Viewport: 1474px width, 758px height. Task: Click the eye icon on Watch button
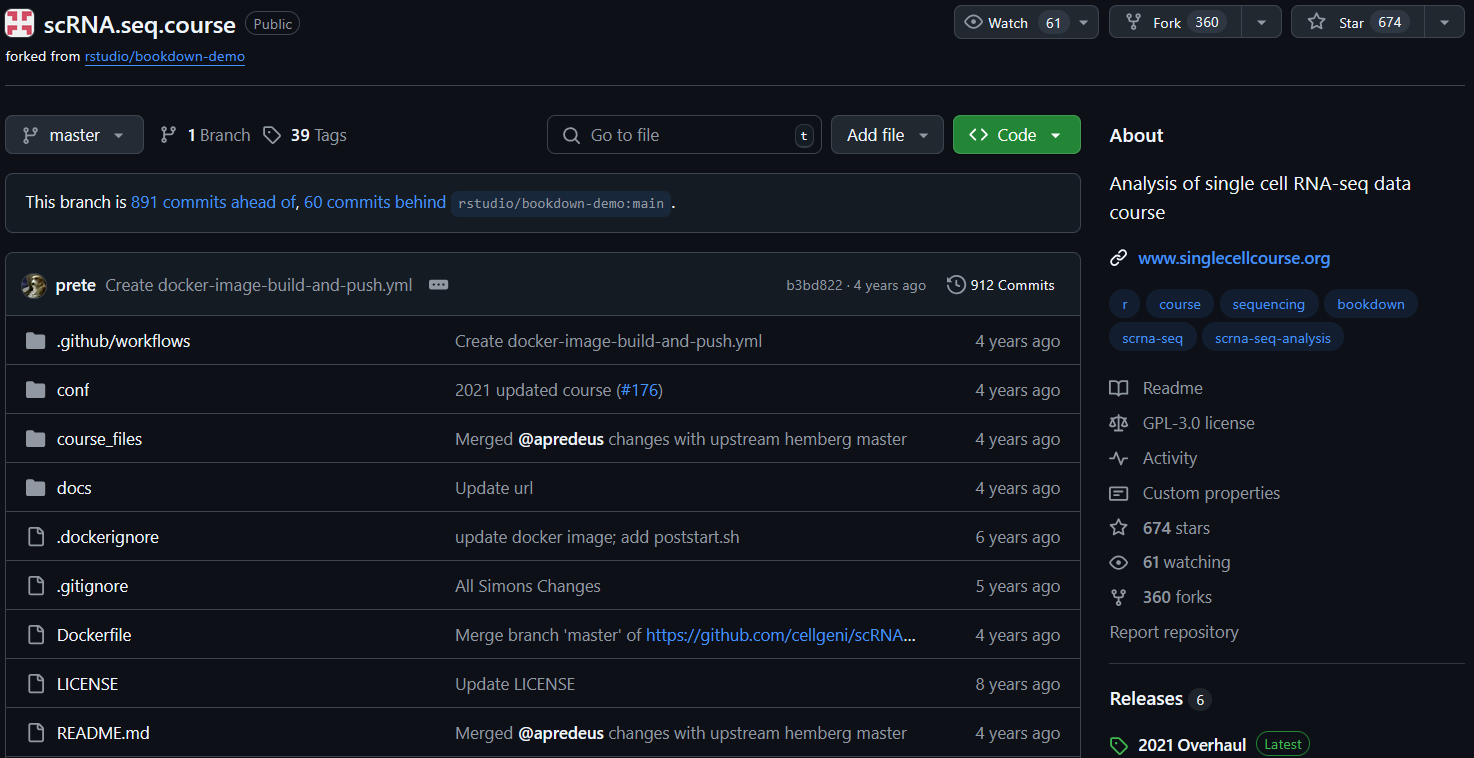pos(973,22)
